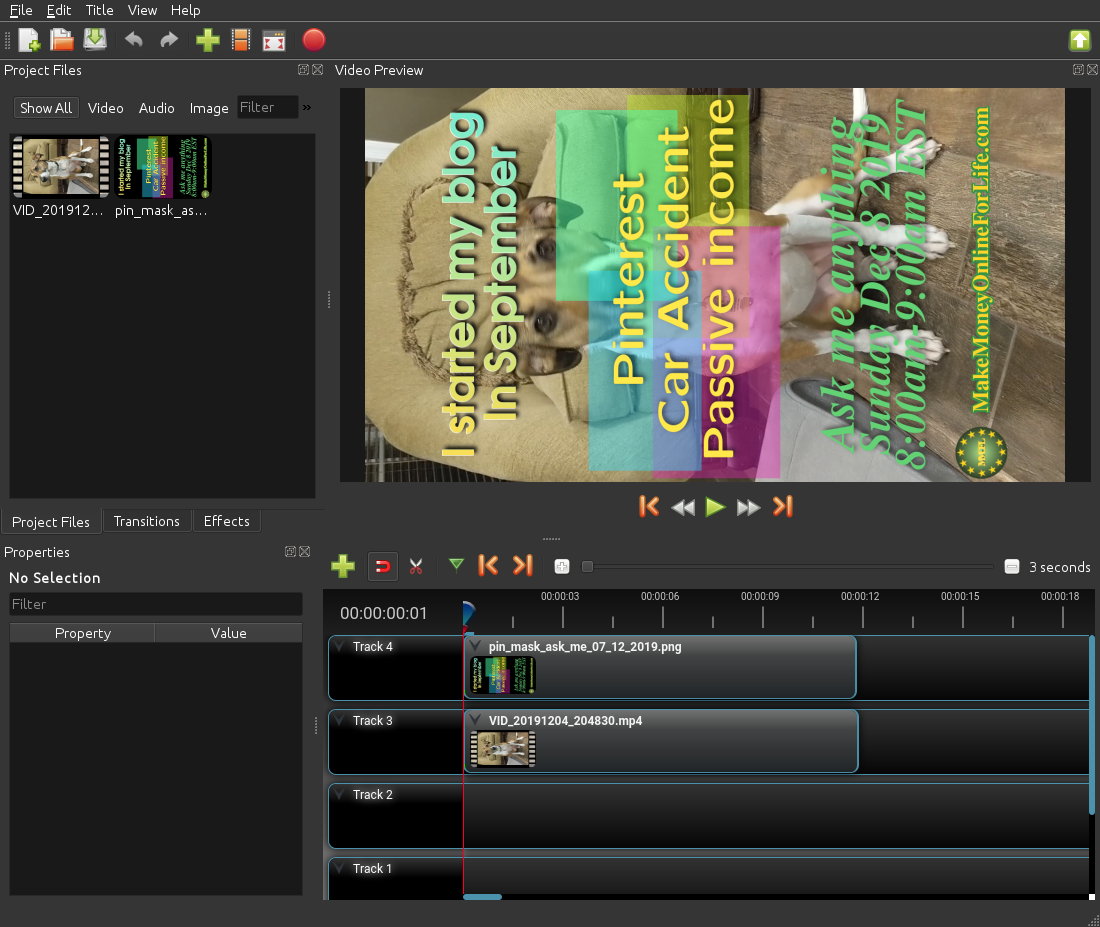Click the Value column header
This screenshot has width=1100, height=927.
pos(228,633)
